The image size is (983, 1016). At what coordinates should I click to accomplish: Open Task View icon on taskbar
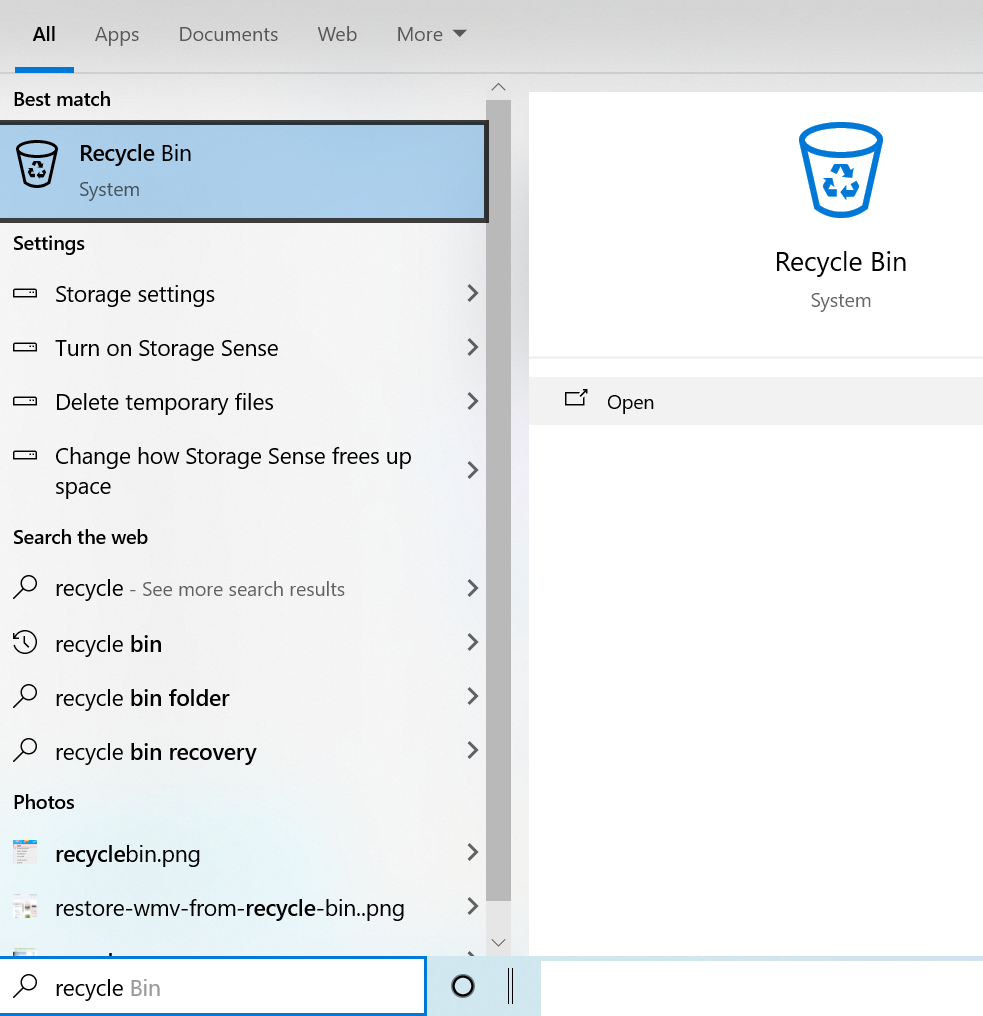pos(511,986)
